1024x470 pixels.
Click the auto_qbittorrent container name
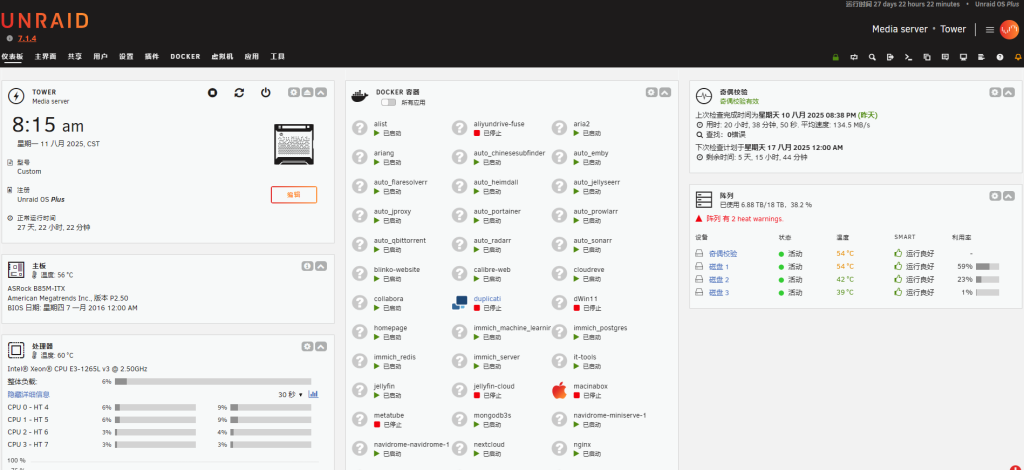tap(400, 240)
